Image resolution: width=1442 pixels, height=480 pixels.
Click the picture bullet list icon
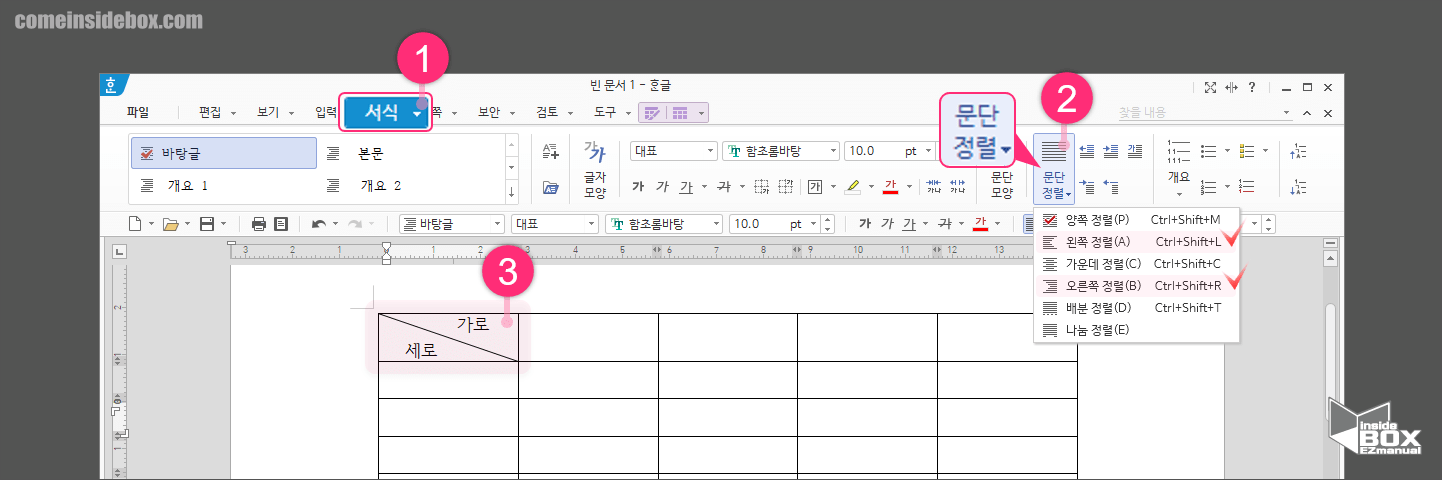1247,151
